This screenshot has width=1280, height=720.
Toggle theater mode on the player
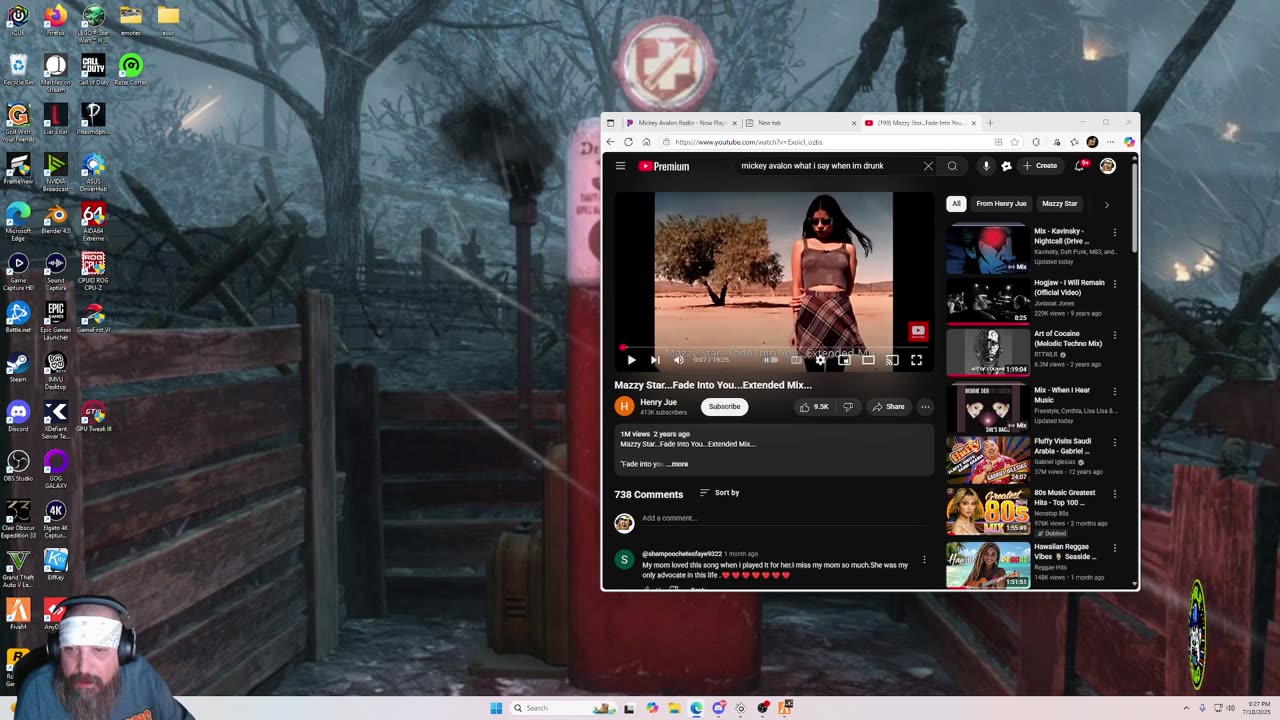coord(868,360)
